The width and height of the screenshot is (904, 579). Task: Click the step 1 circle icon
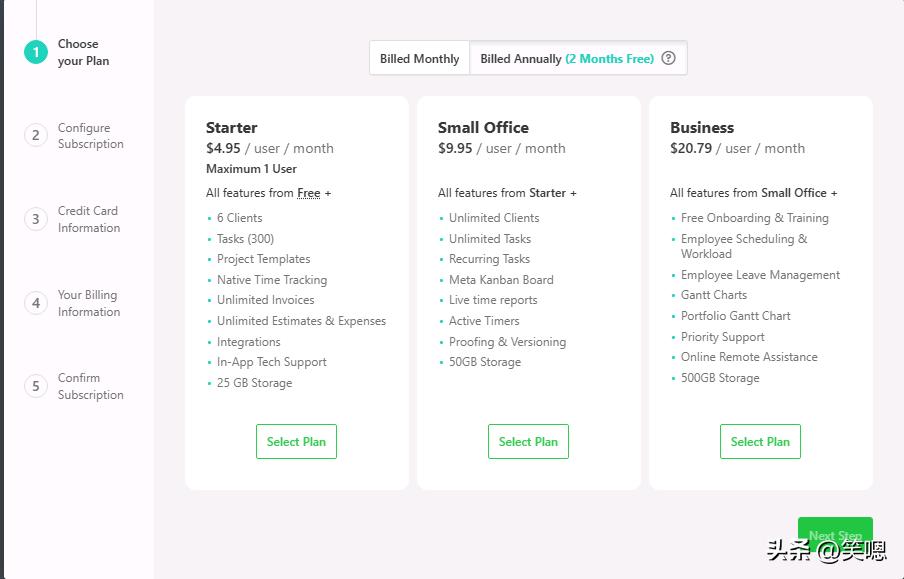tap(36, 52)
